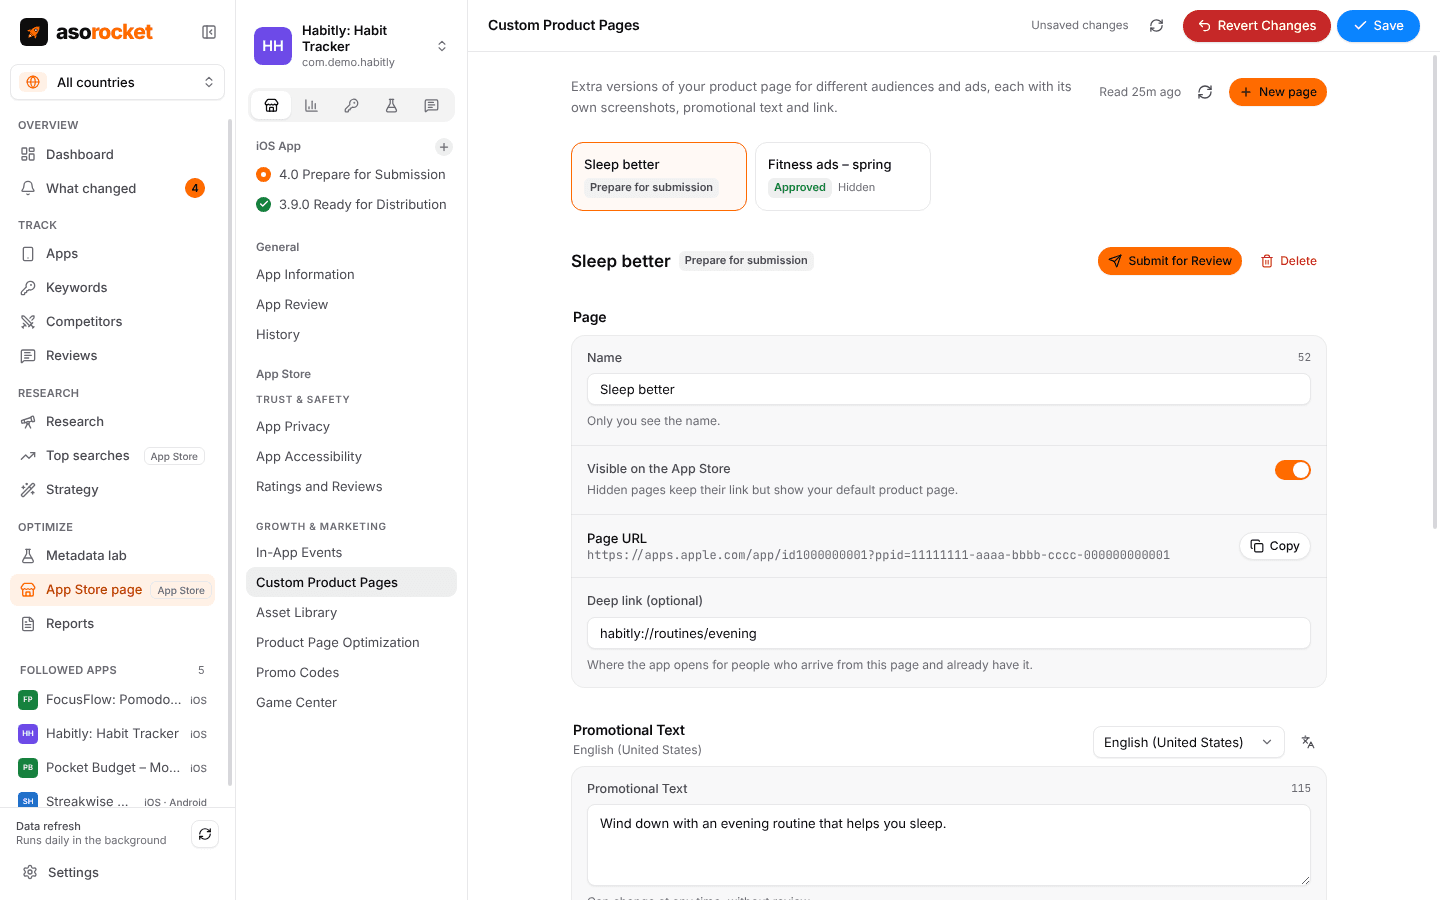Open Research page

(x=112, y=422)
